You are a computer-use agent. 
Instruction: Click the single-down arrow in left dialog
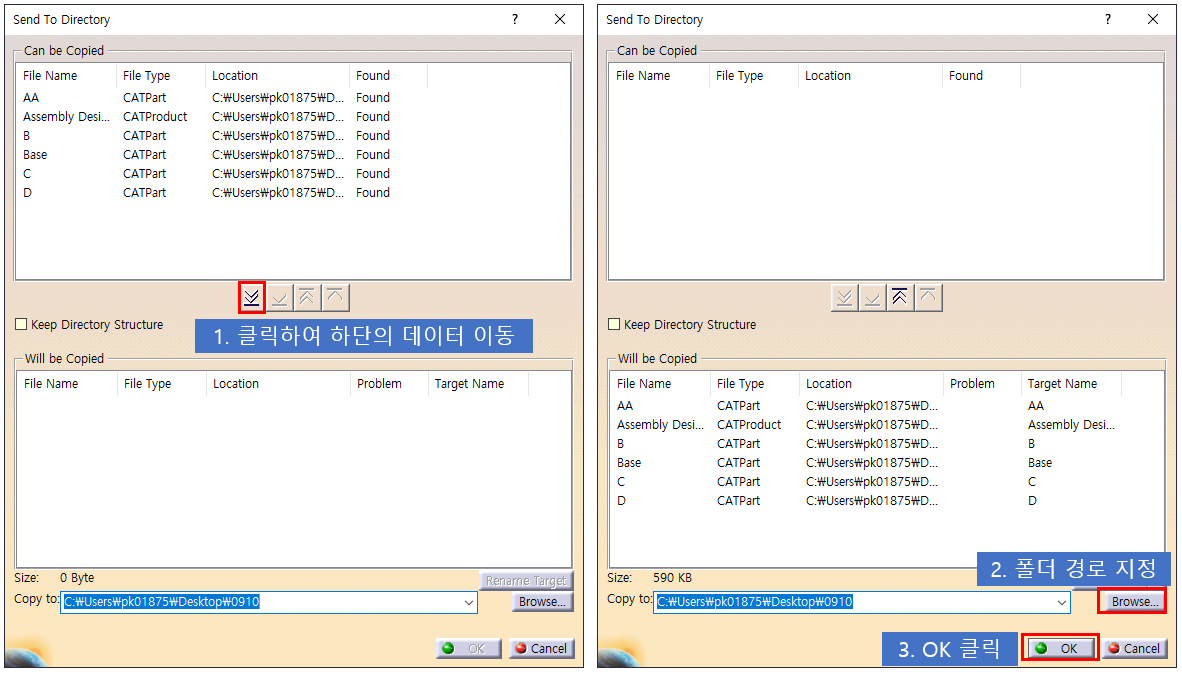280,297
